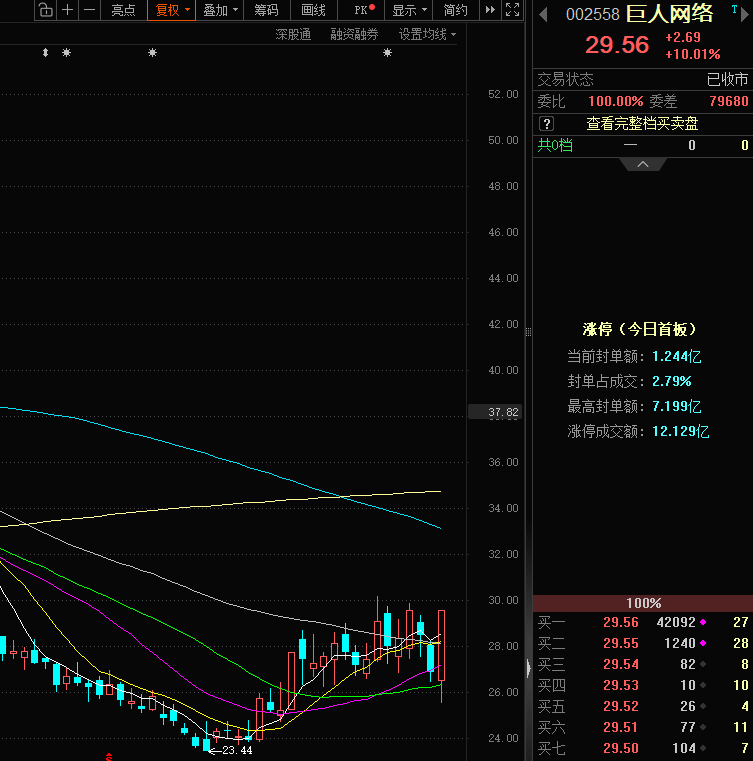This screenshot has height=761, width=753.
Task: Open the 亮点 highlights tool
Action: 123,10
